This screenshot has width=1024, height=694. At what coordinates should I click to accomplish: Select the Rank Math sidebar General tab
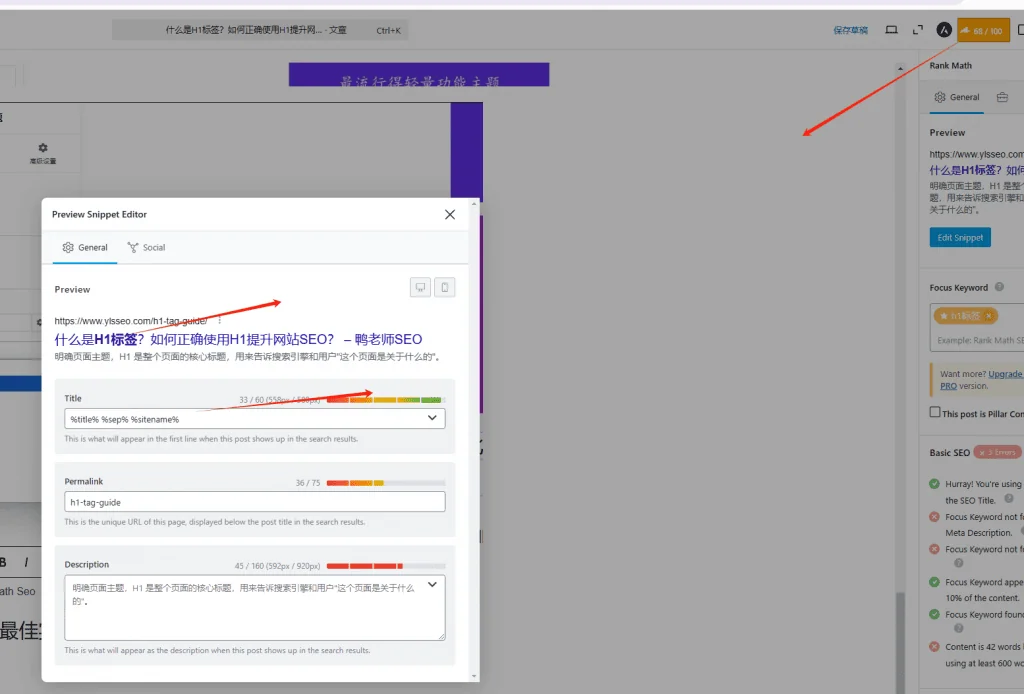tap(957, 97)
